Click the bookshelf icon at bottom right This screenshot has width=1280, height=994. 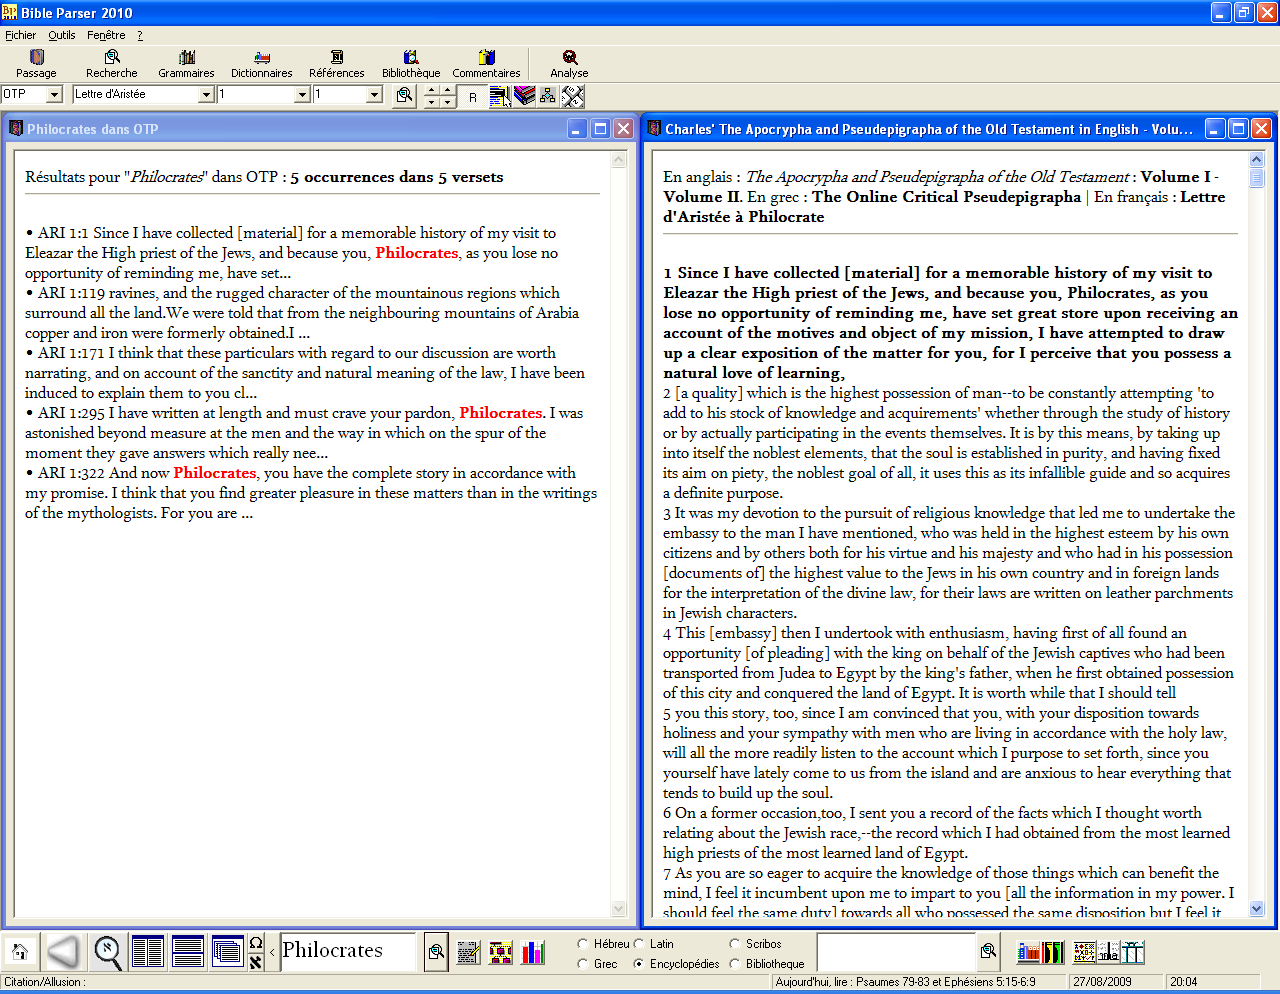pyautogui.click(x=1028, y=952)
